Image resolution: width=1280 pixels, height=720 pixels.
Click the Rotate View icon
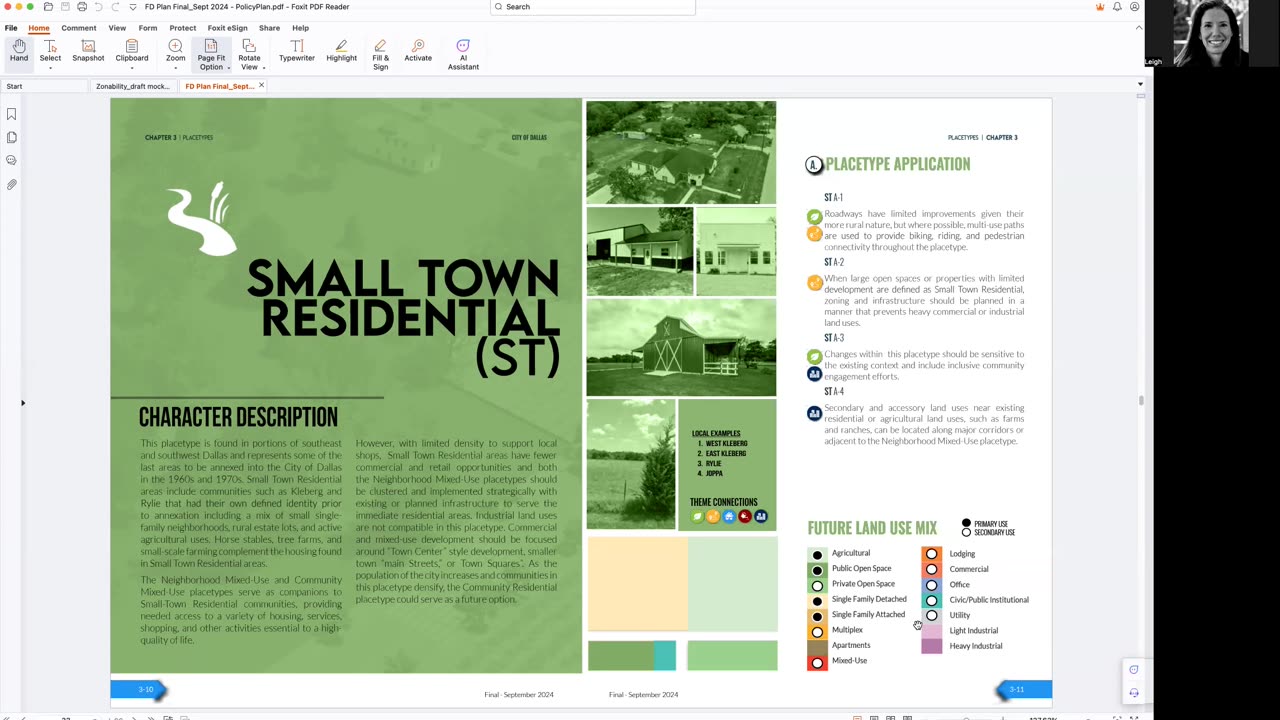click(249, 46)
